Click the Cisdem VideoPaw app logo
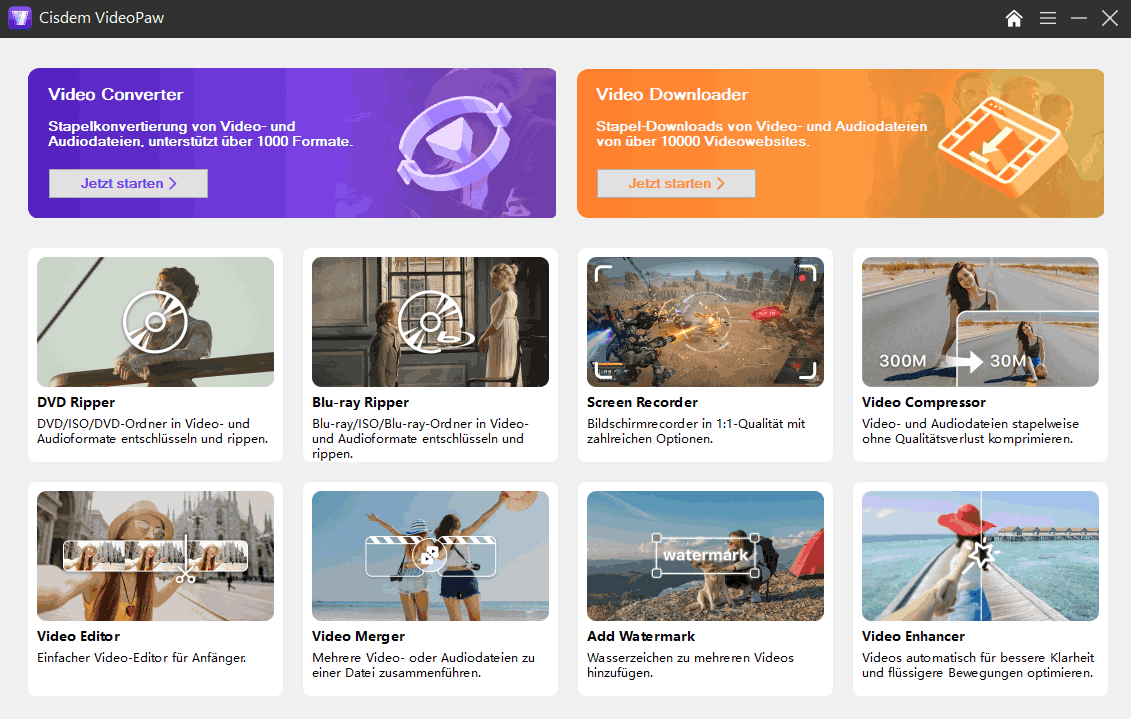Screen dimensions: 1131x719 pyautogui.click(x=19, y=18)
